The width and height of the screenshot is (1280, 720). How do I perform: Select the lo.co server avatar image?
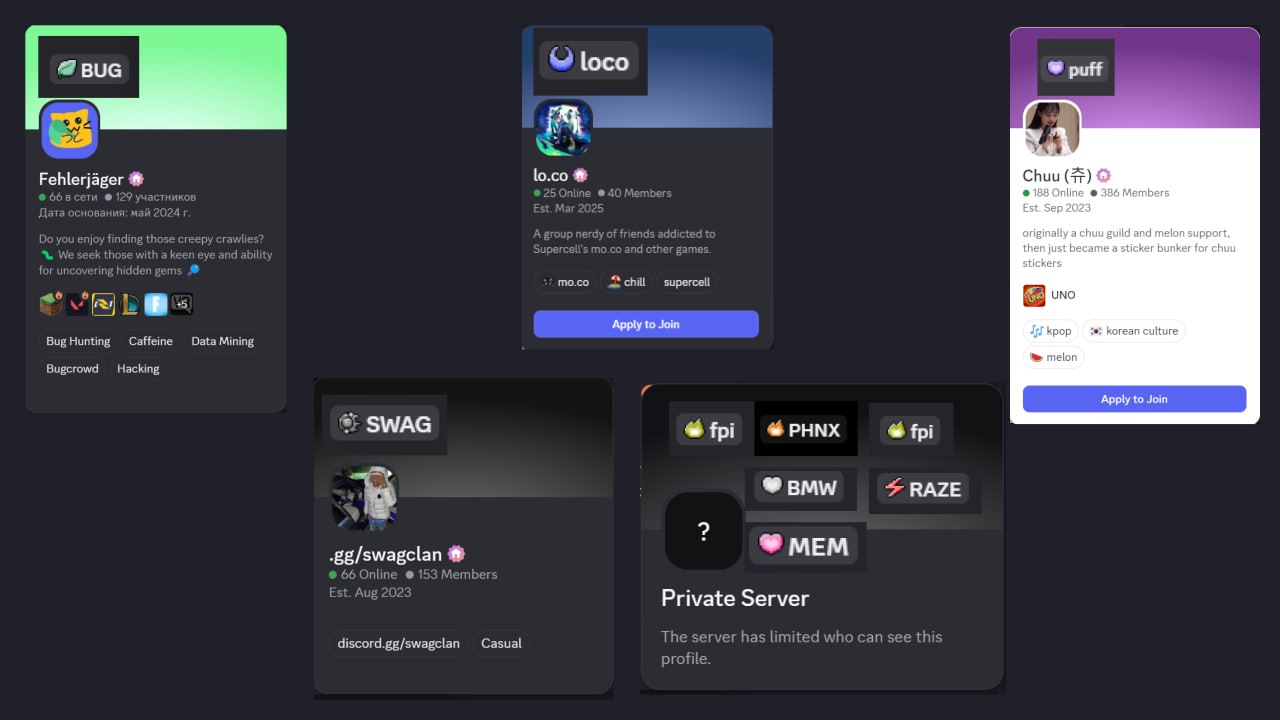click(563, 127)
